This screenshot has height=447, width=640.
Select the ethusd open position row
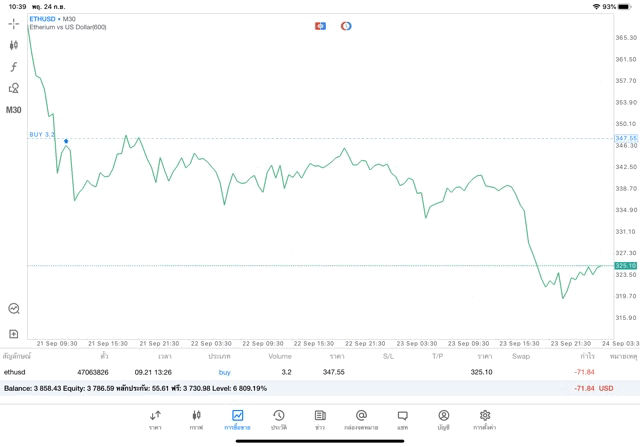(300, 372)
